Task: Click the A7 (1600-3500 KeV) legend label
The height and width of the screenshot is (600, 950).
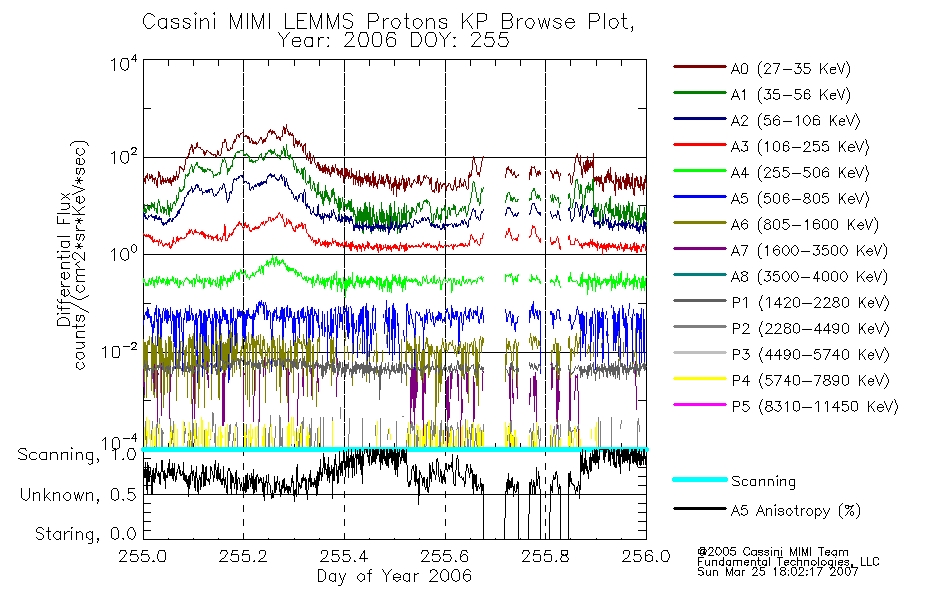Action: [x=809, y=251]
